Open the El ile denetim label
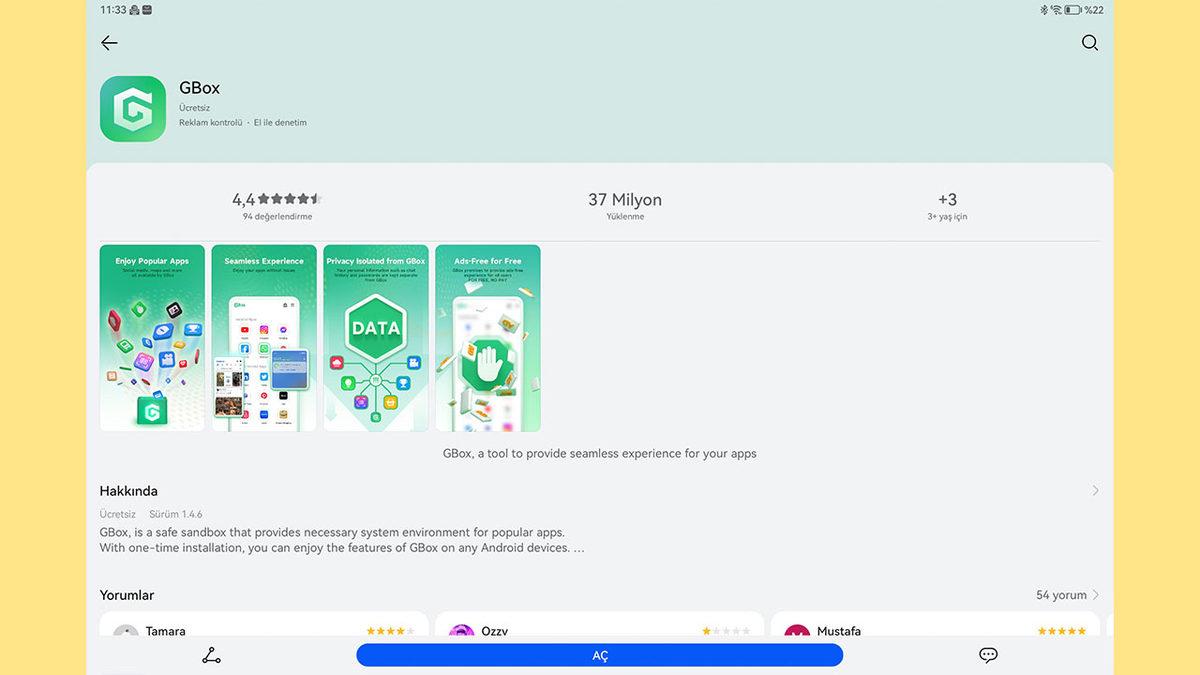The image size is (1200, 675). point(280,123)
